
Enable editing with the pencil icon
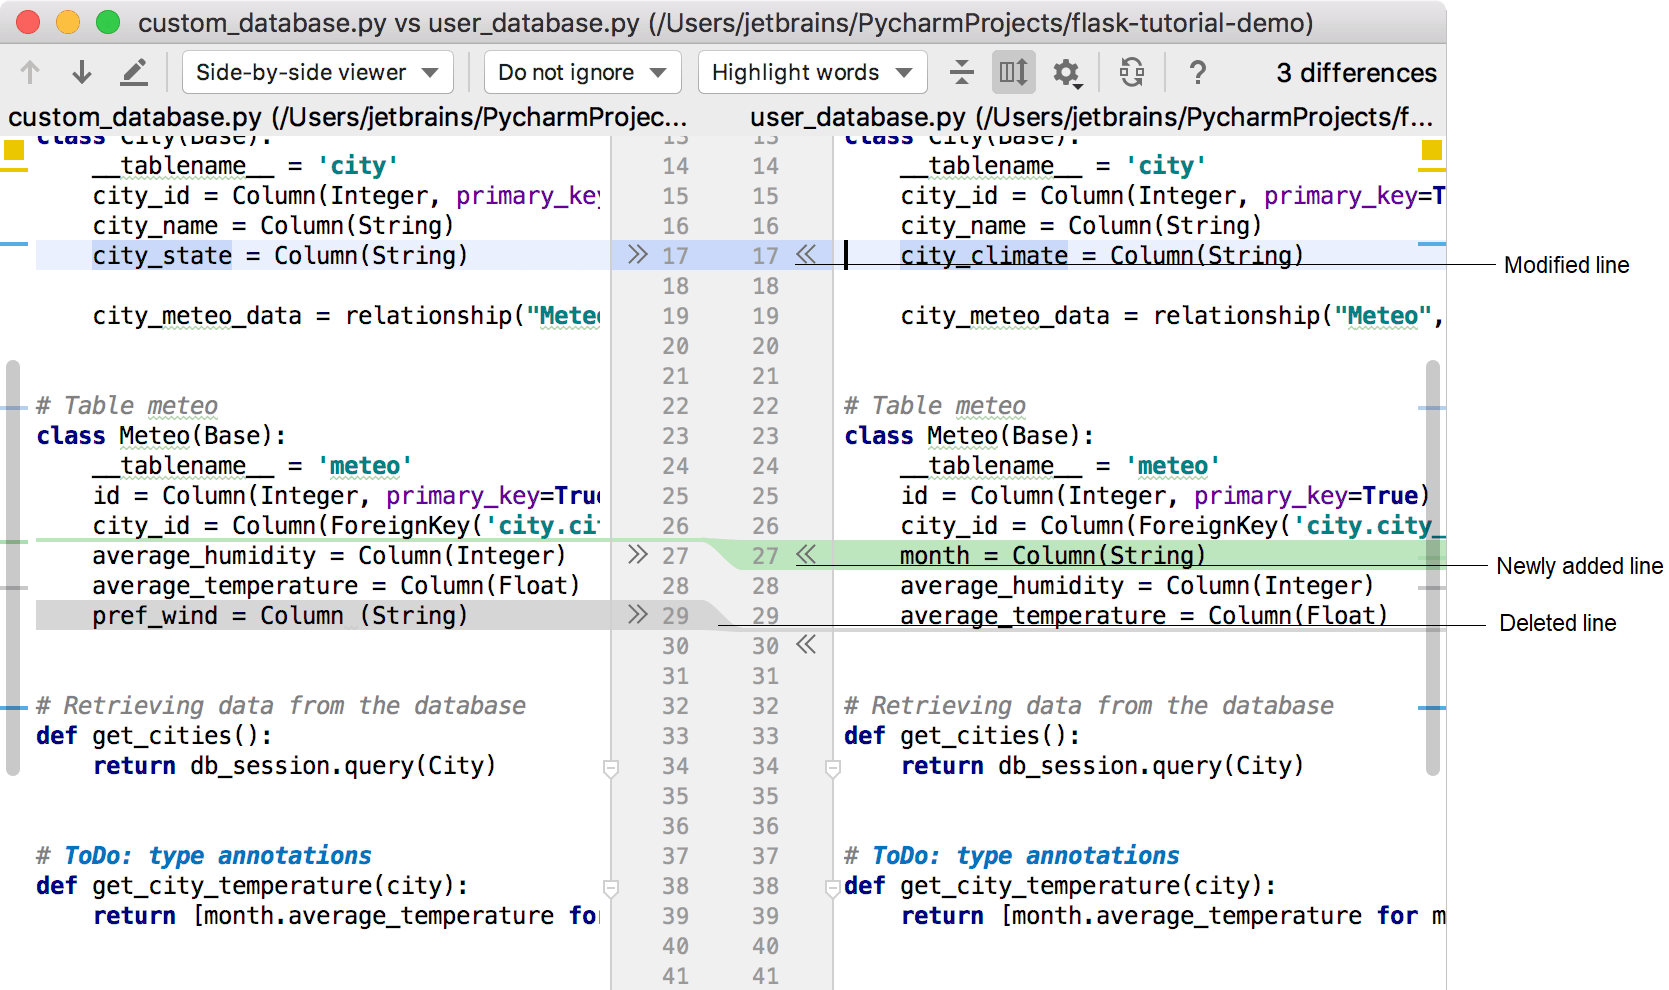134,72
